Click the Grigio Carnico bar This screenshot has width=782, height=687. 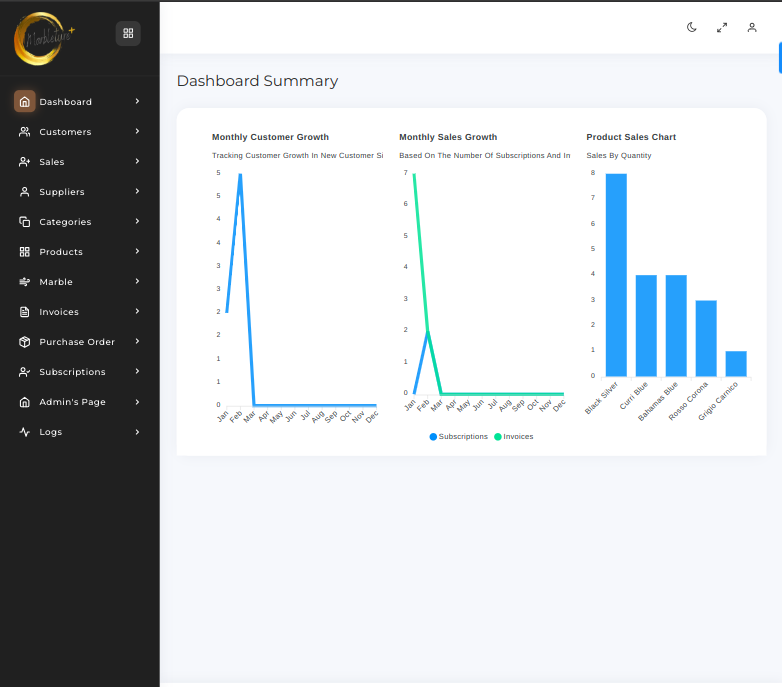pyautogui.click(x=736, y=363)
